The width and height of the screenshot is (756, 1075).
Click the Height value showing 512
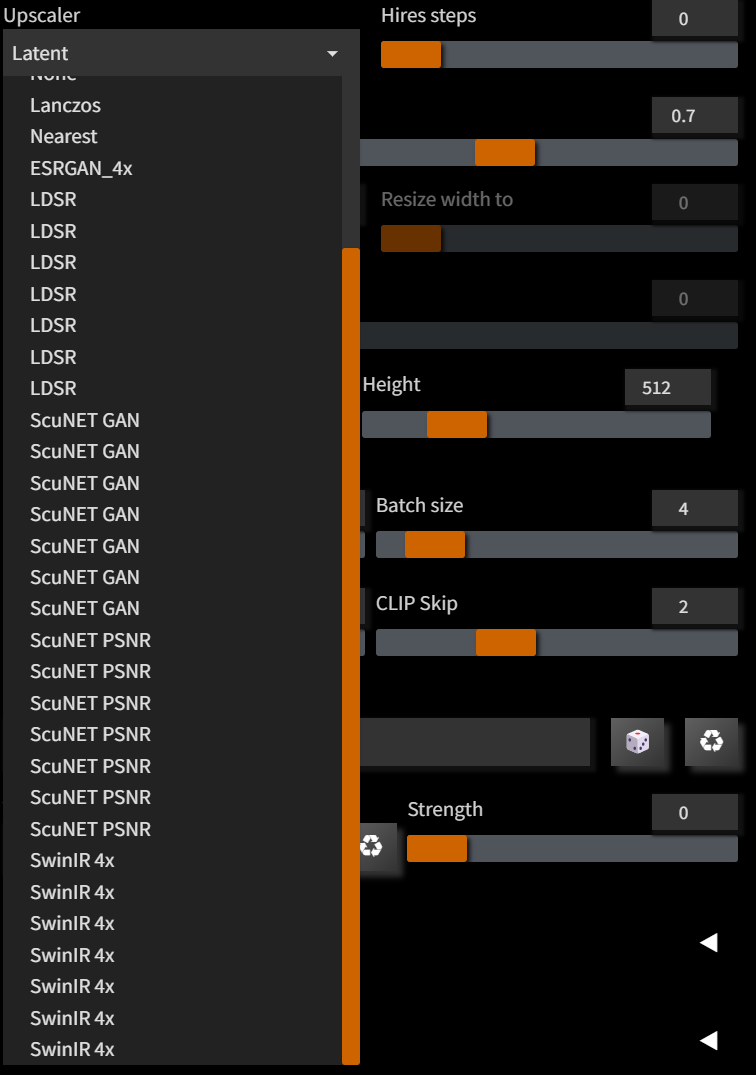coord(667,387)
